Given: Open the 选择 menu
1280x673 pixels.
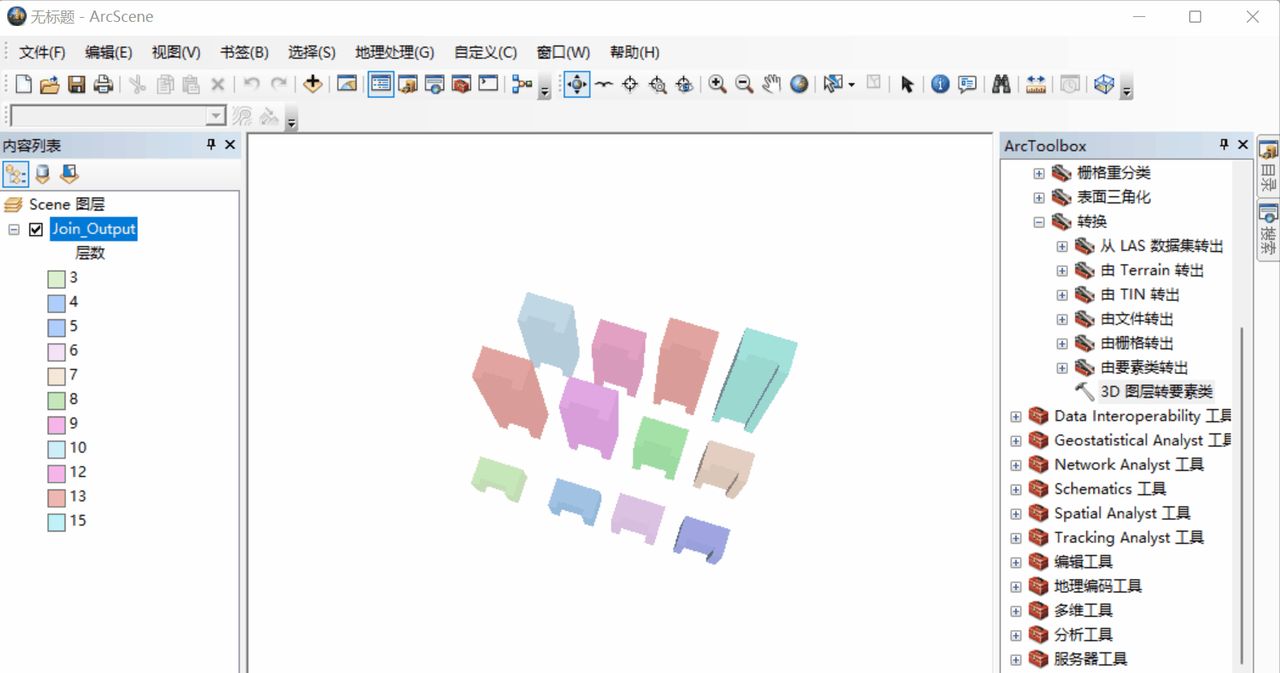Looking at the screenshot, I should (x=310, y=52).
